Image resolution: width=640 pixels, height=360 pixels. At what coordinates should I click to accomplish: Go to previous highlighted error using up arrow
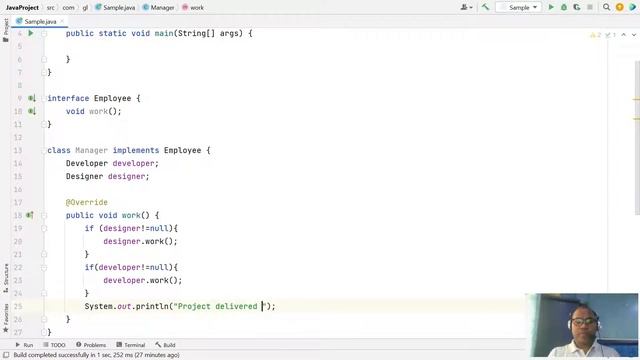[624, 35]
